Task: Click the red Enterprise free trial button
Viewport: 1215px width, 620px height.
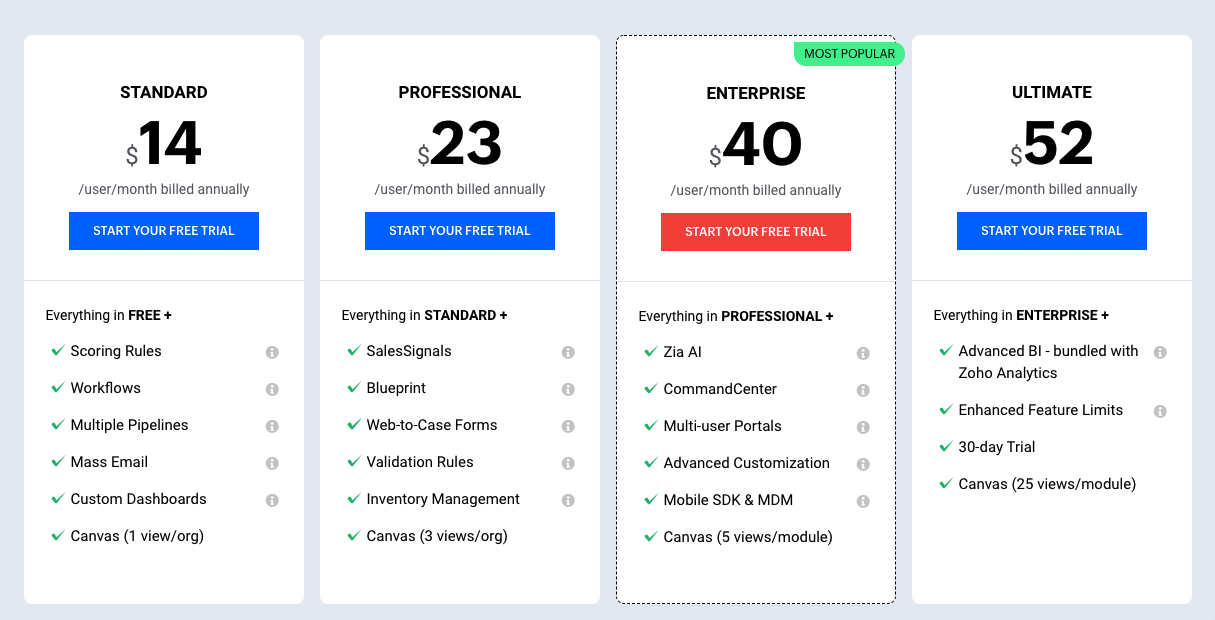Action: coord(756,232)
